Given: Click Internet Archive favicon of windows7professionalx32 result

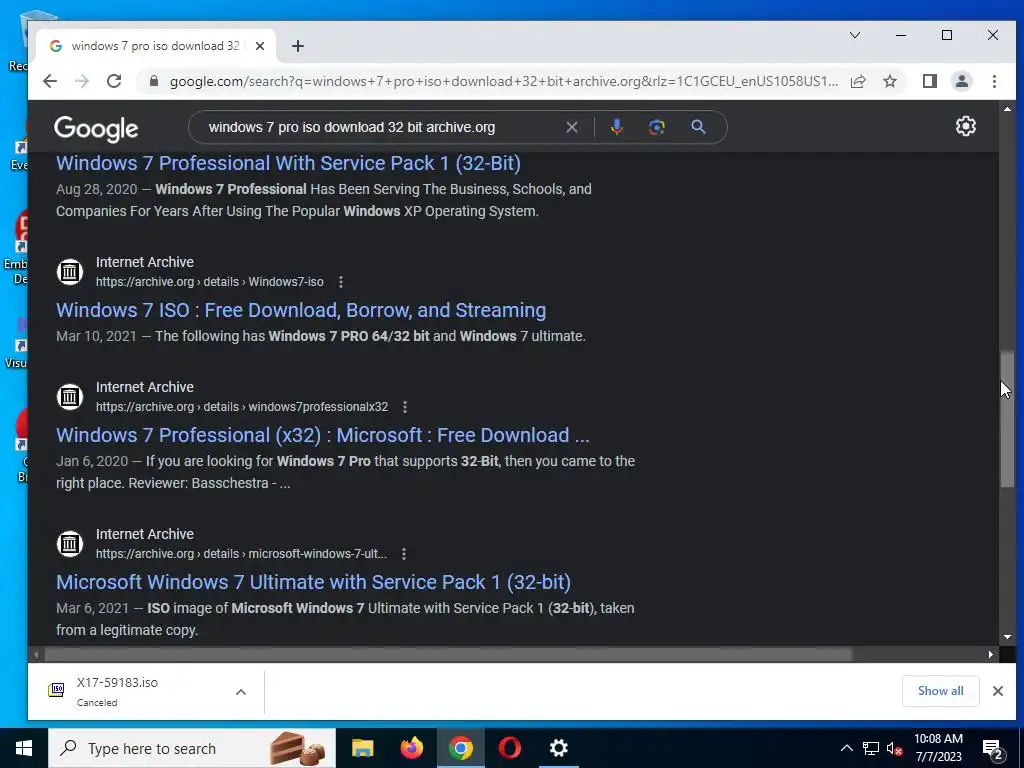Looking at the screenshot, I should coord(70,396).
